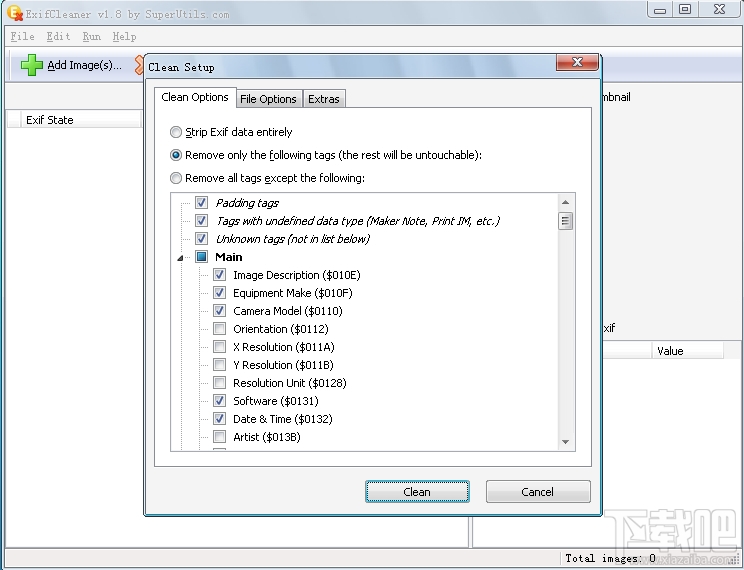Check the Artist ($013B) checkbox
Viewport: 744px width, 570px height.
point(219,437)
